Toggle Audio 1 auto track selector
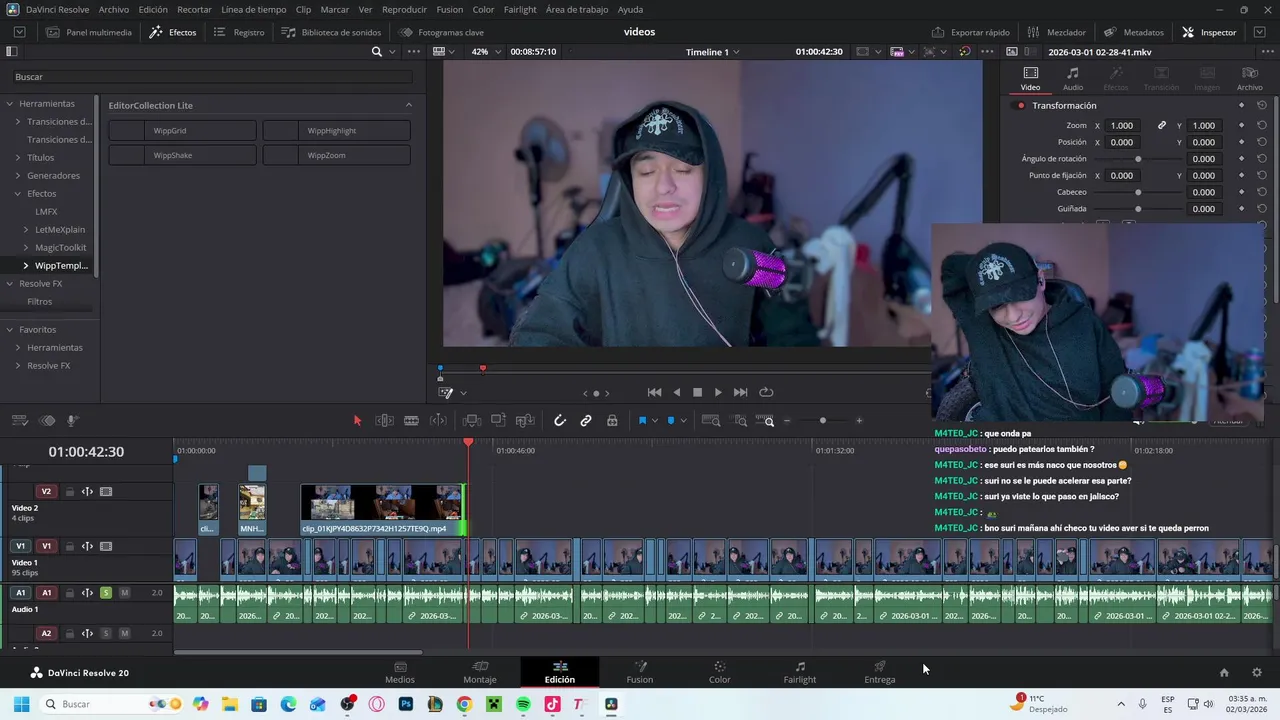This screenshot has width=1280, height=720. tap(87, 593)
